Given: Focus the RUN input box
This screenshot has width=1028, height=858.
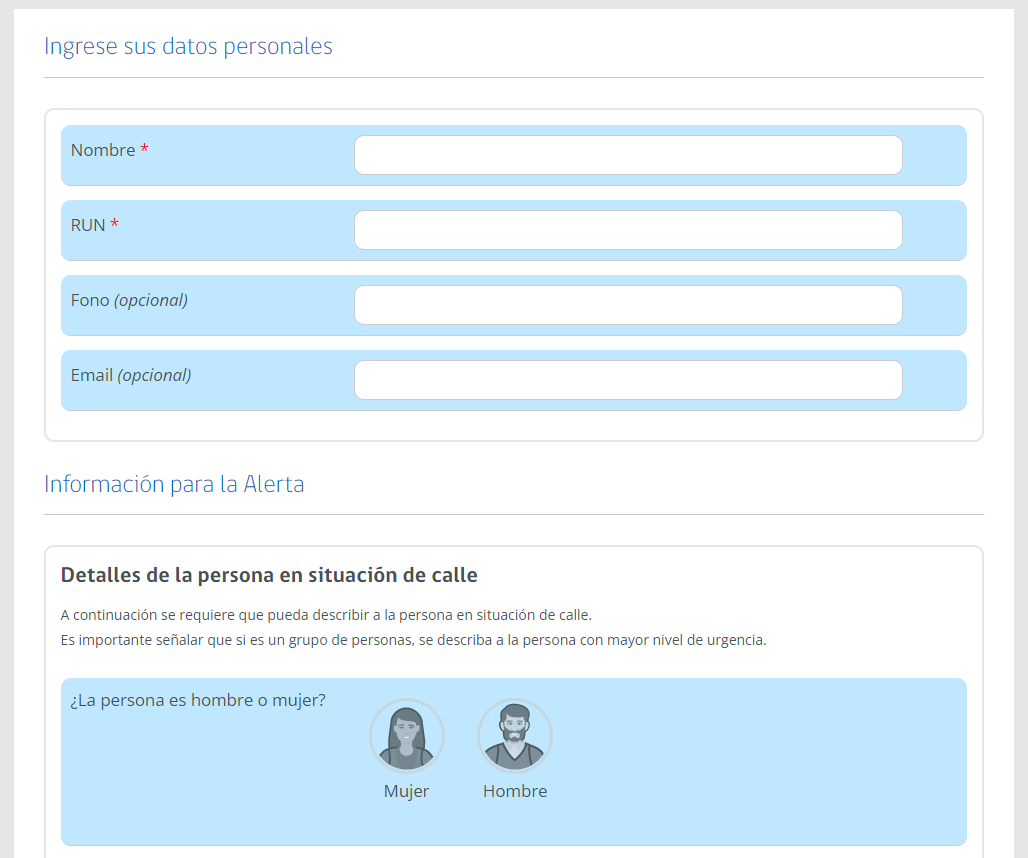Looking at the screenshot, I should pyautogui.click(x=628, y=230).
